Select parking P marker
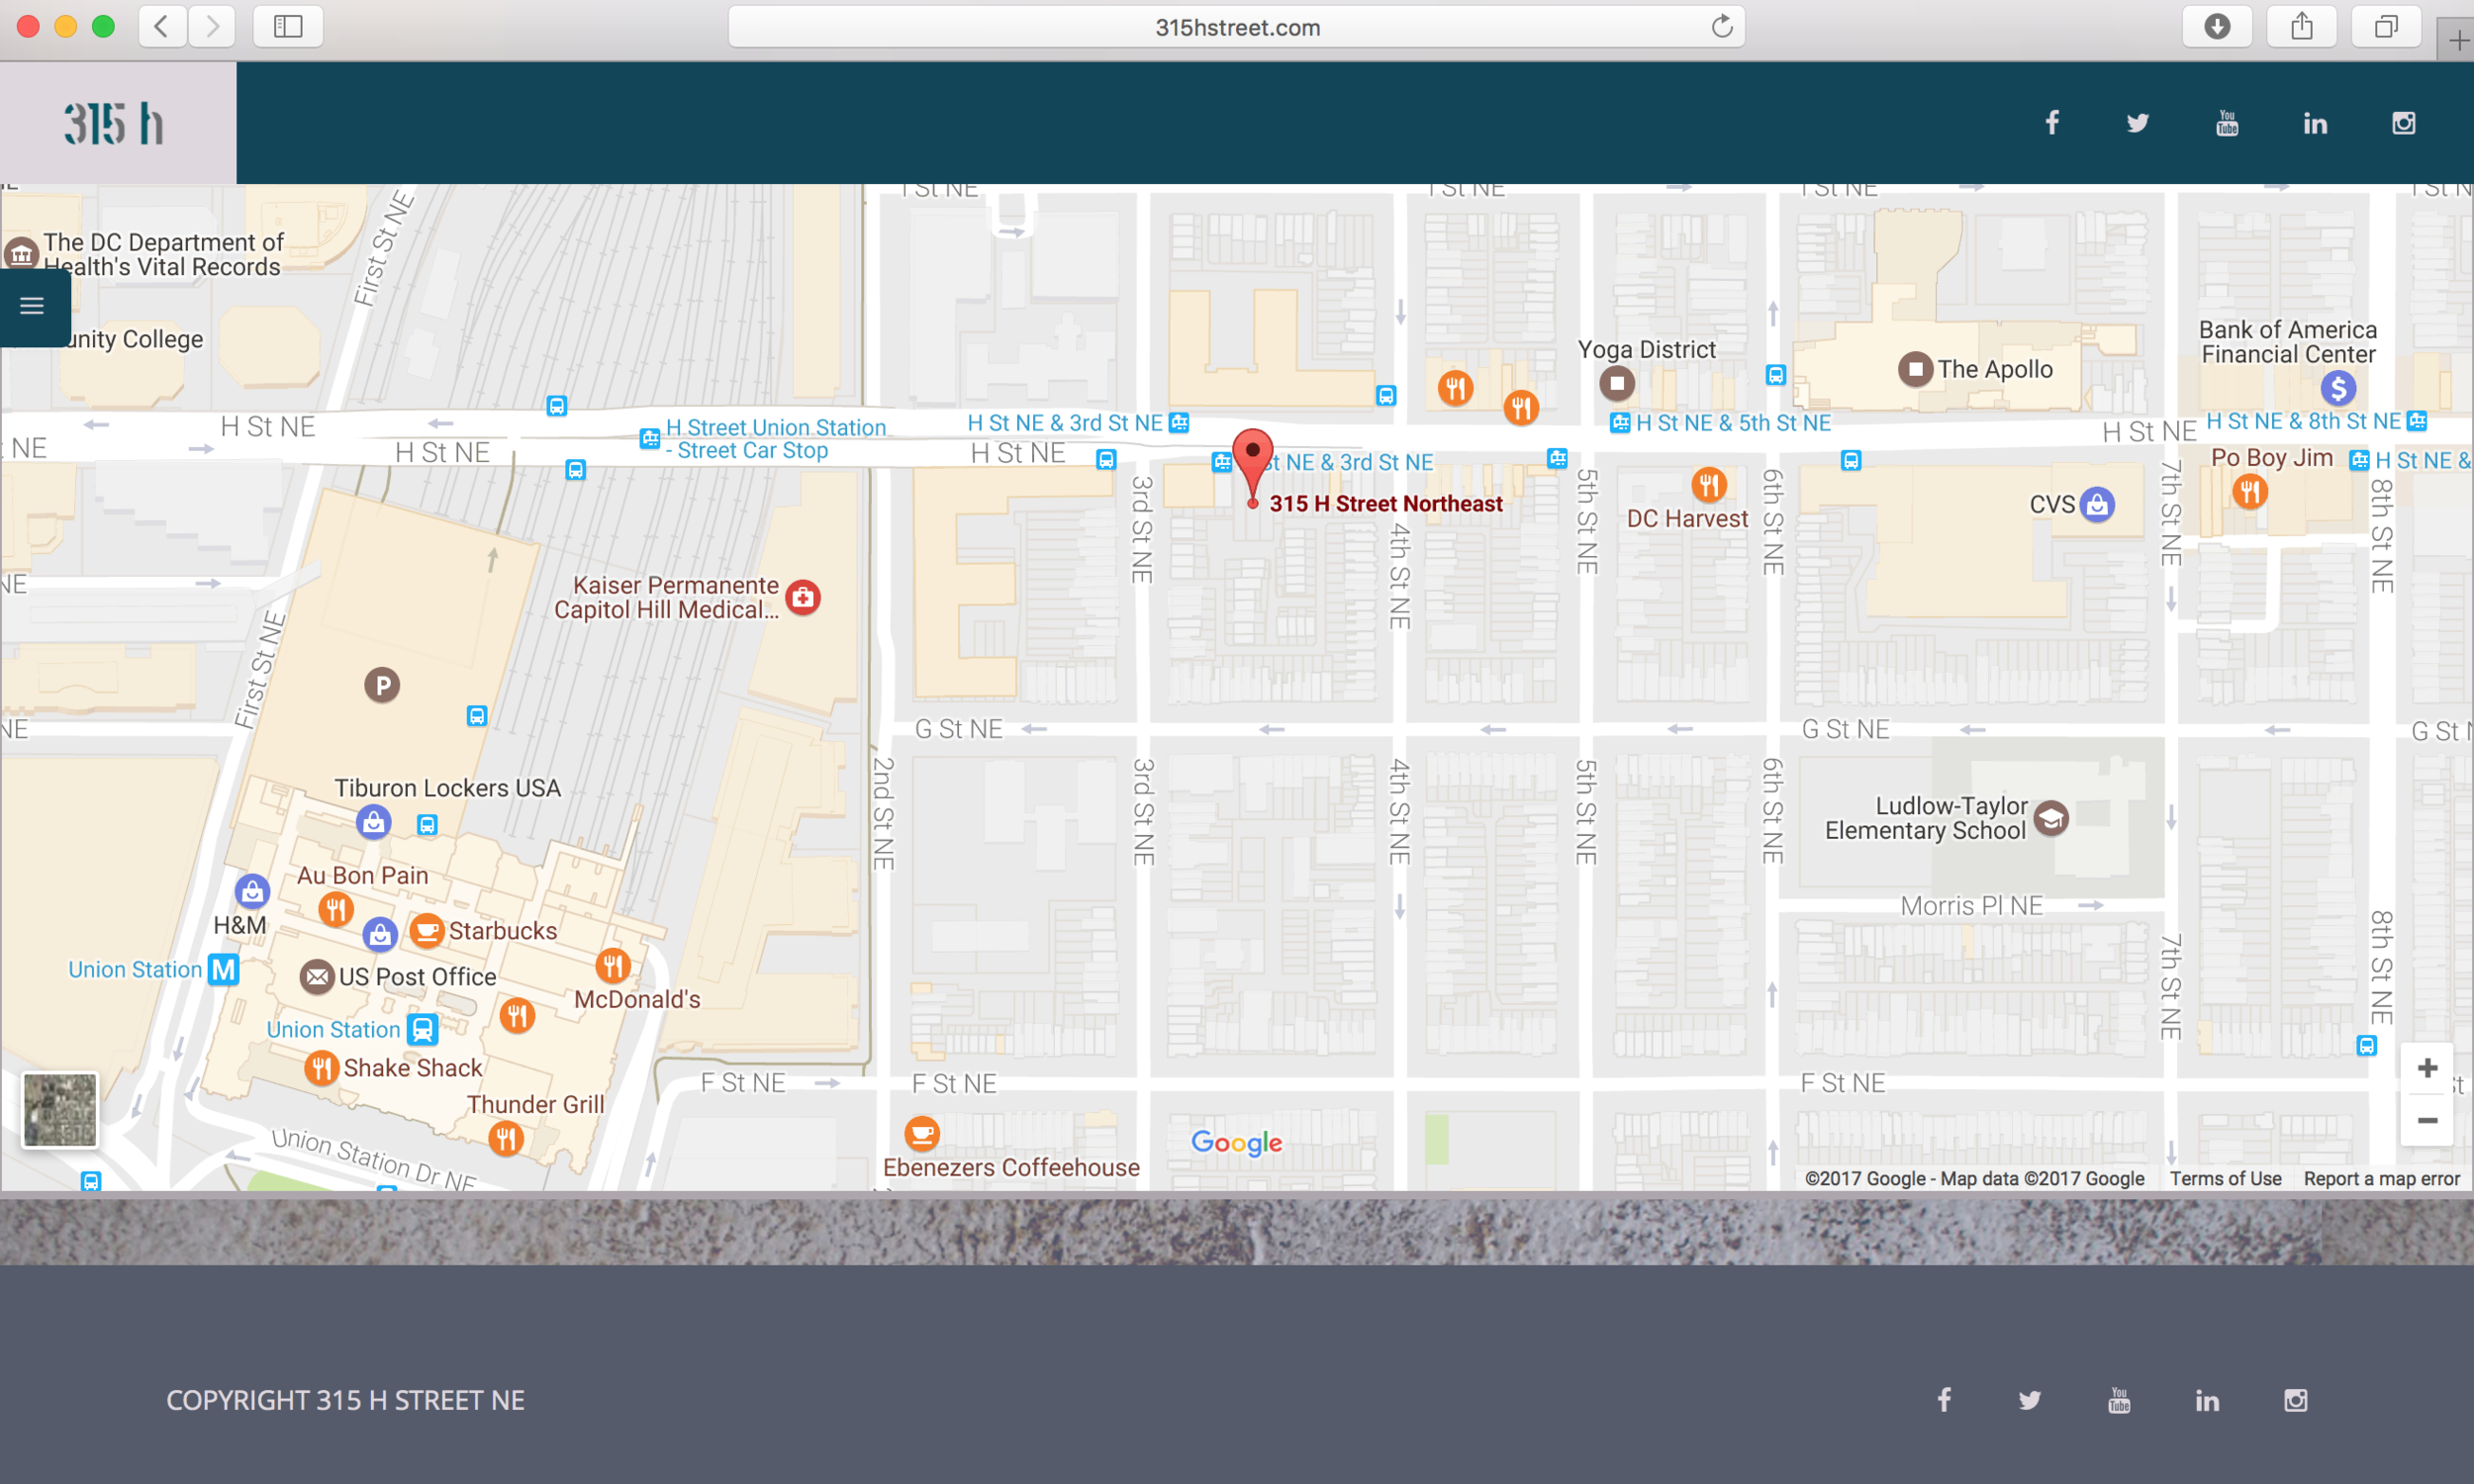 (381, 686)
